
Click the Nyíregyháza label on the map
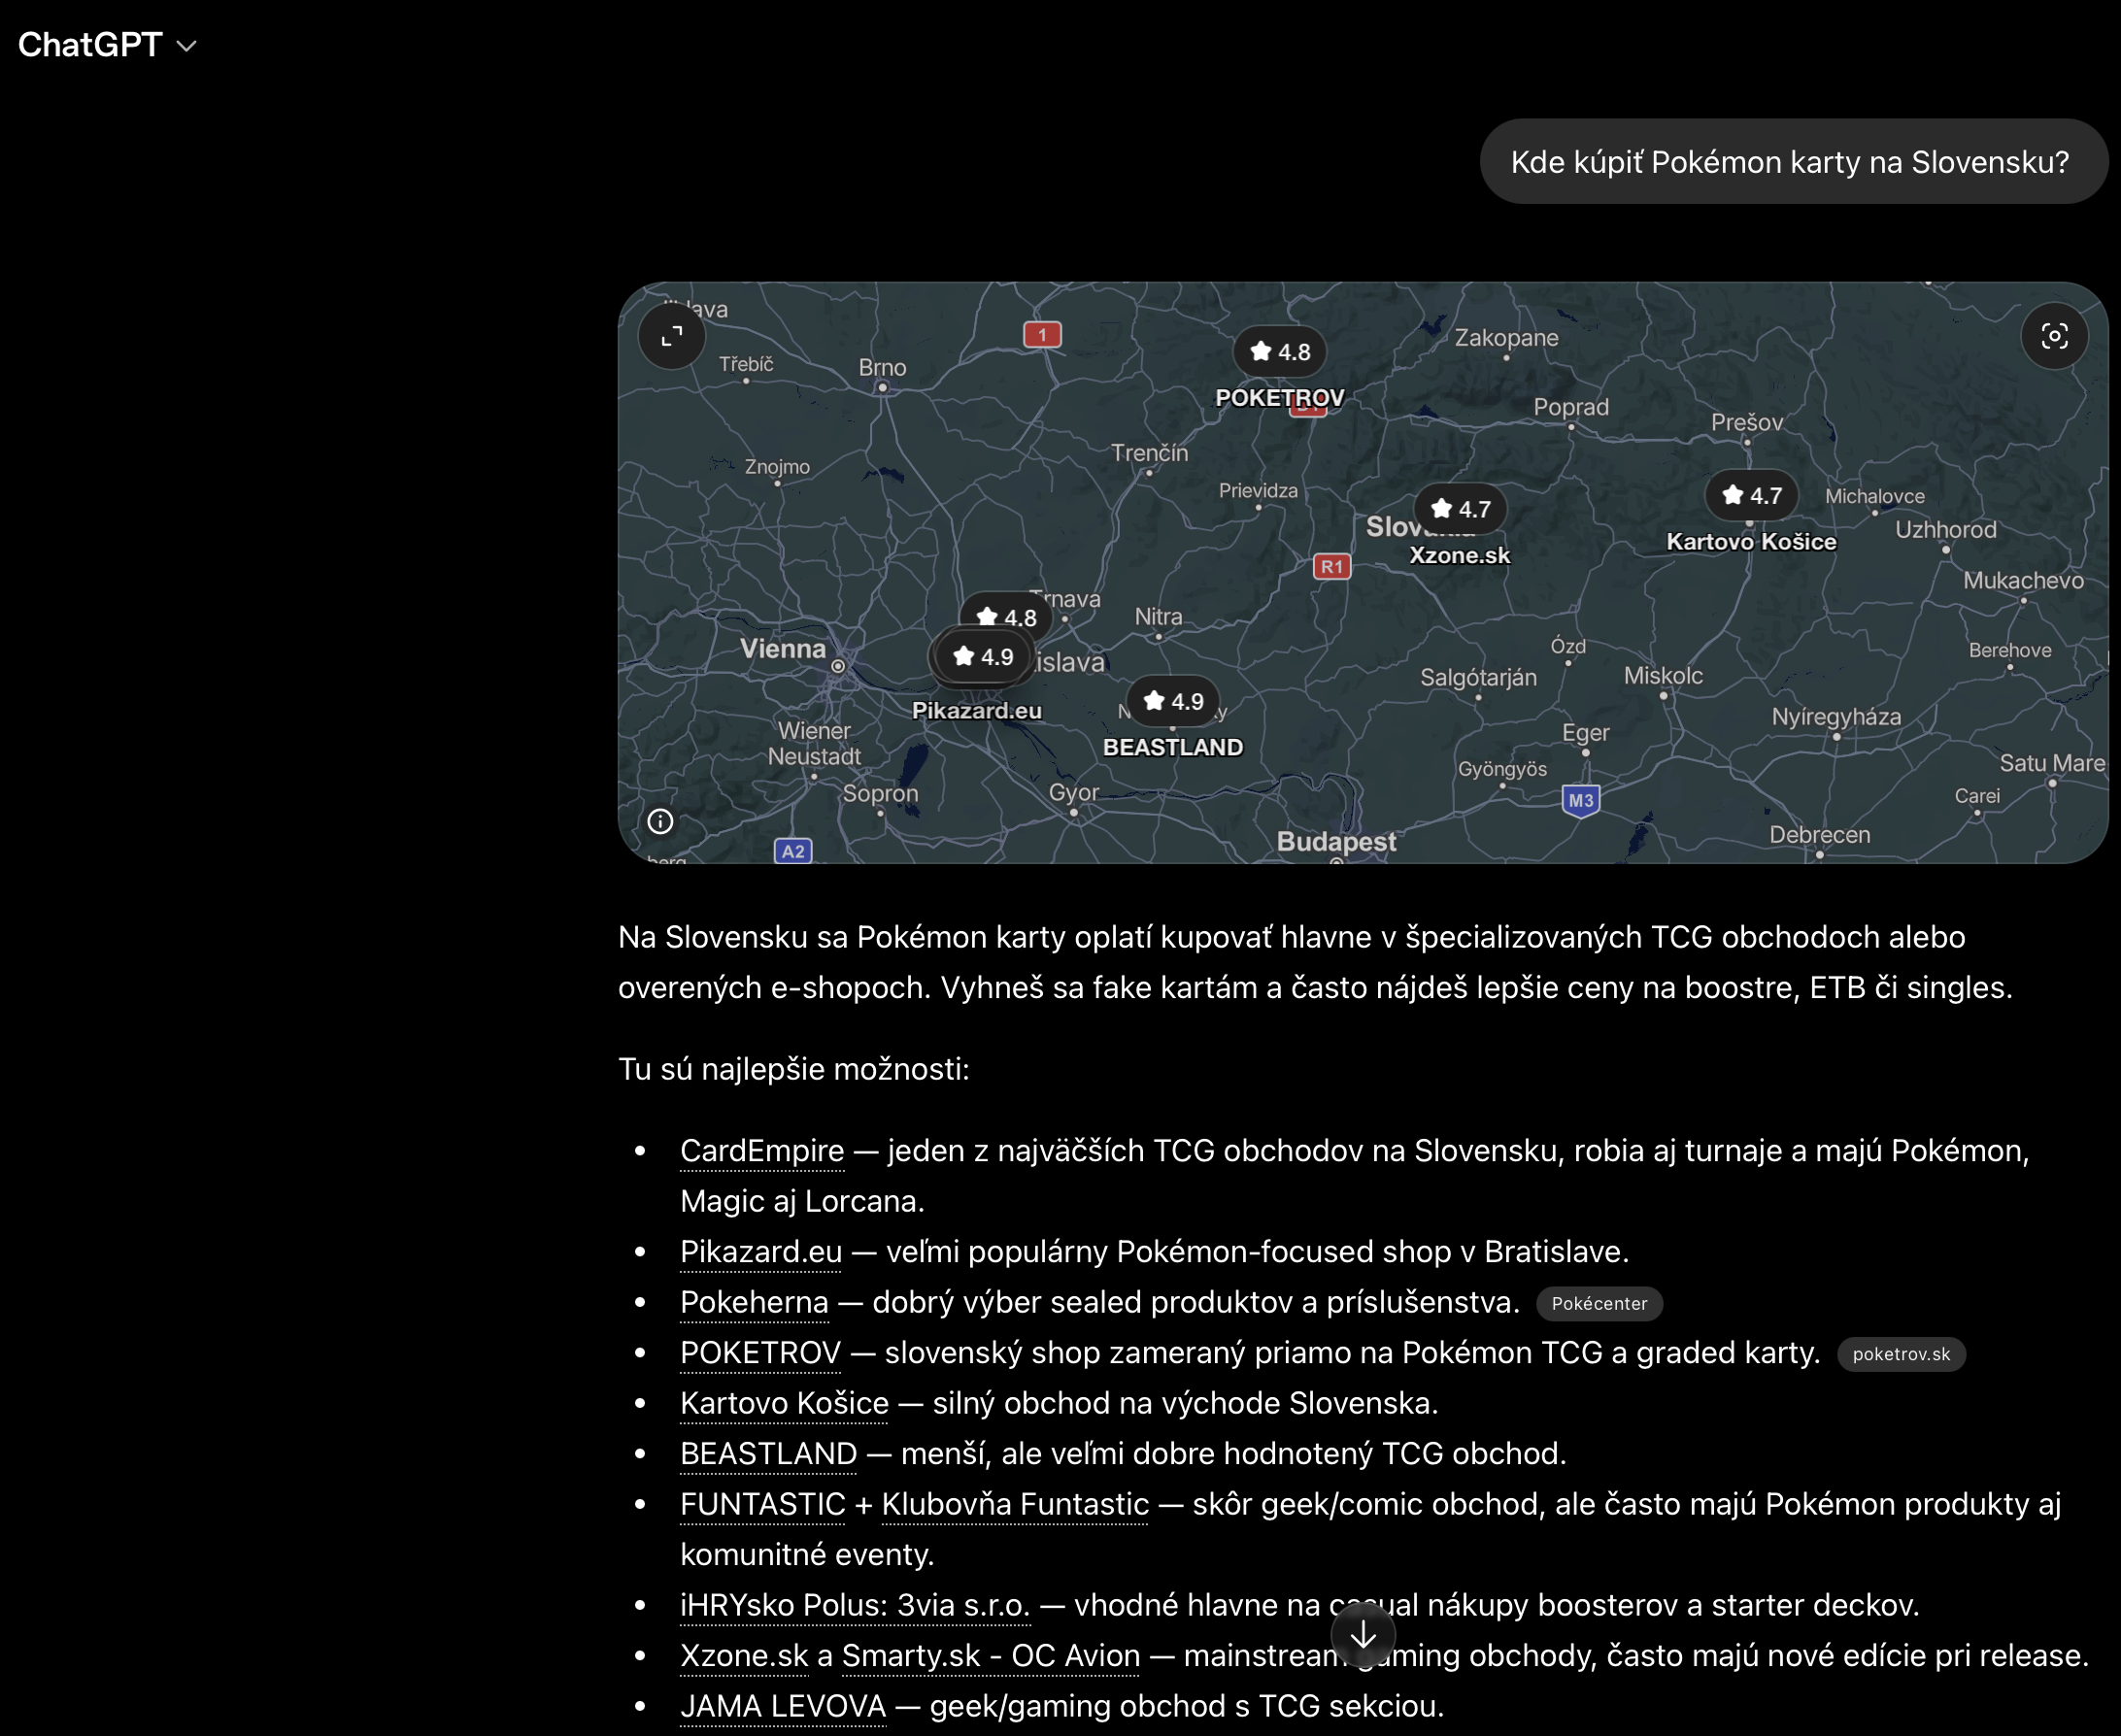click(1836, 717)
